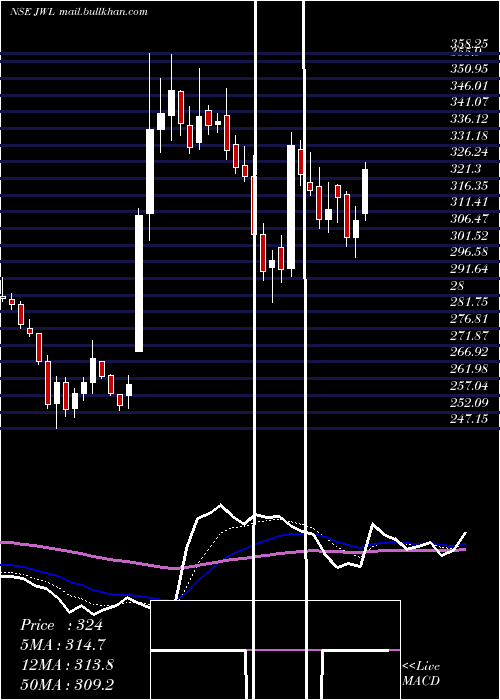Click the 281.75 price axis label
The image size is (500, 700).
(469, 302)
